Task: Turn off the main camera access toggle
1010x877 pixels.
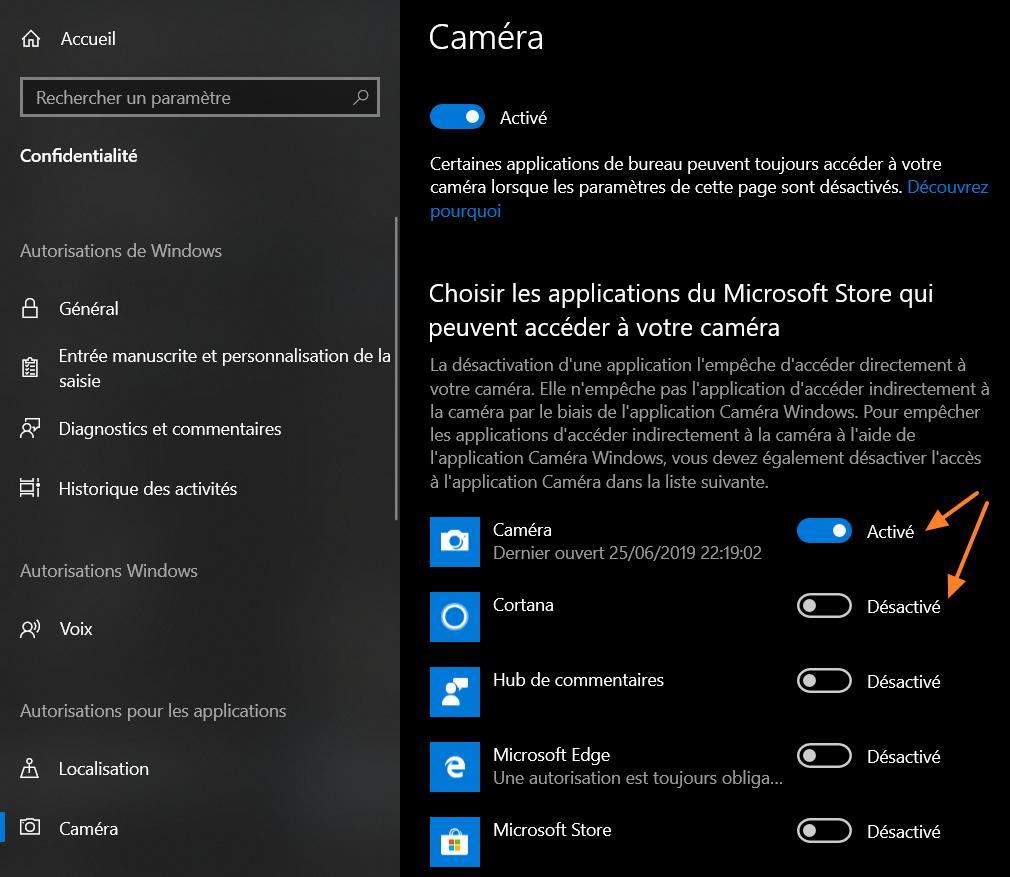Action: [x=457, y=117]
